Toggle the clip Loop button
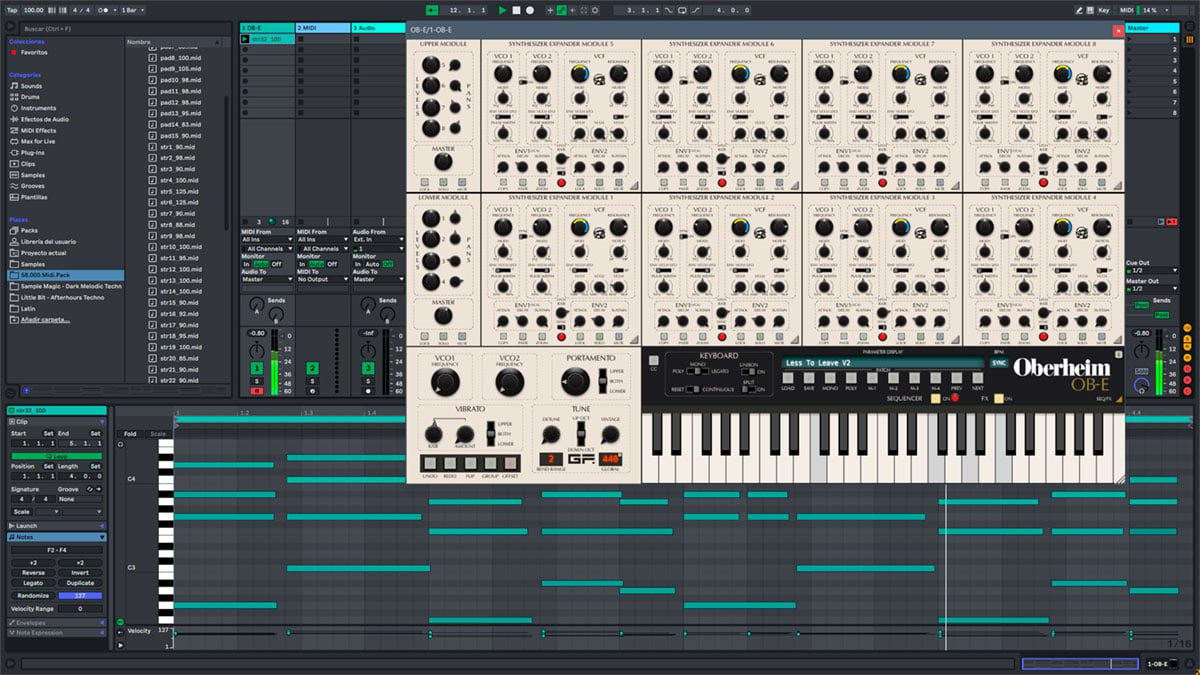The image size is (1200, 675). coord(56,456)
